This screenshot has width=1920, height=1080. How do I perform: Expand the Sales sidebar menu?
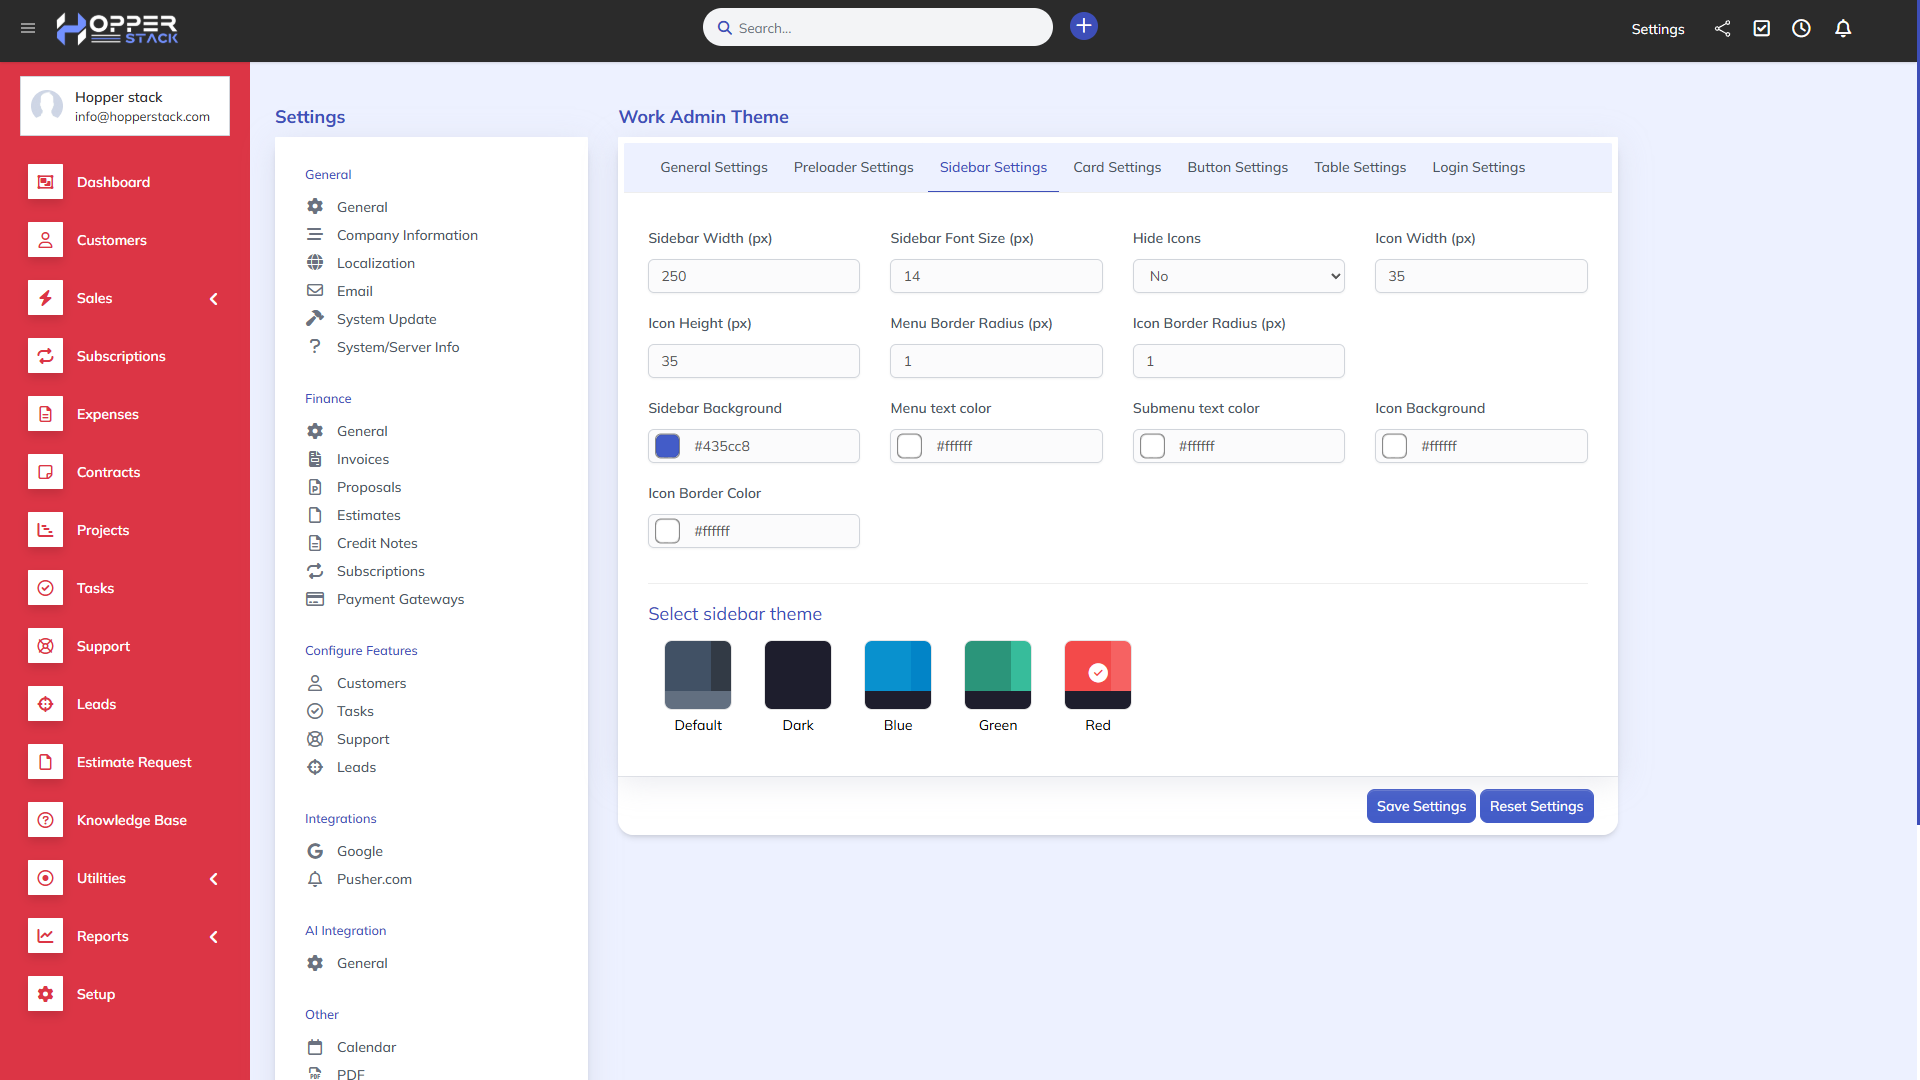pyautogui.click(x=213, y=299)
